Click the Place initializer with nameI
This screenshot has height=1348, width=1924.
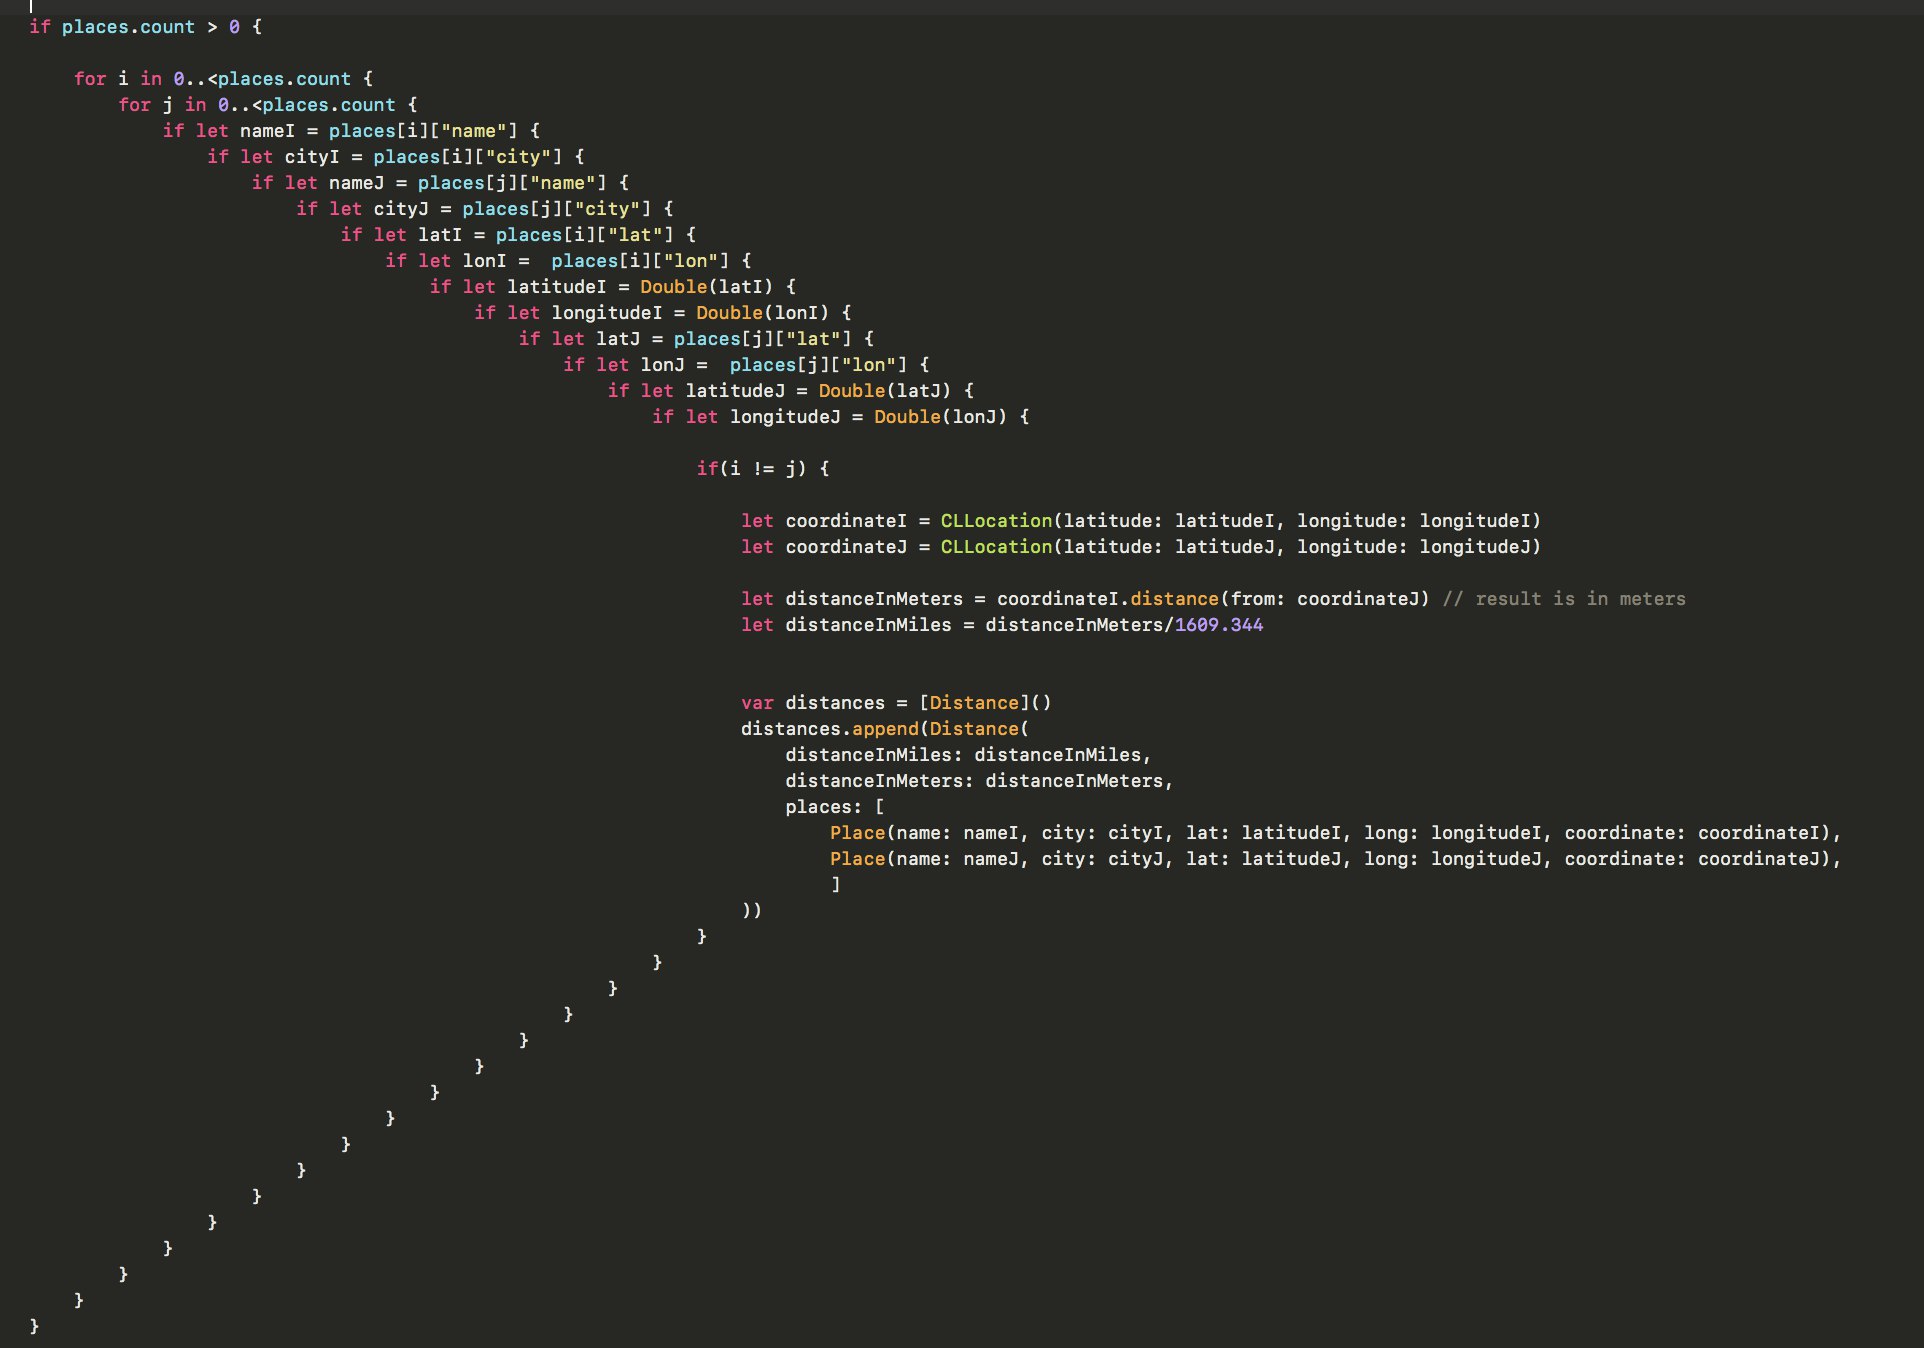click(x=857, y=833)
